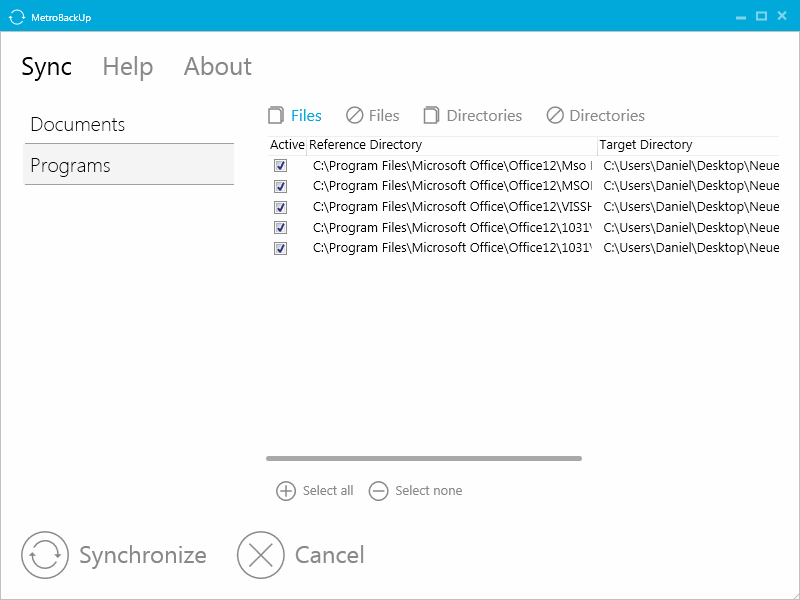
Task: Toggle the Active checkbox for VISSH row
Action: tap(281, 207)
